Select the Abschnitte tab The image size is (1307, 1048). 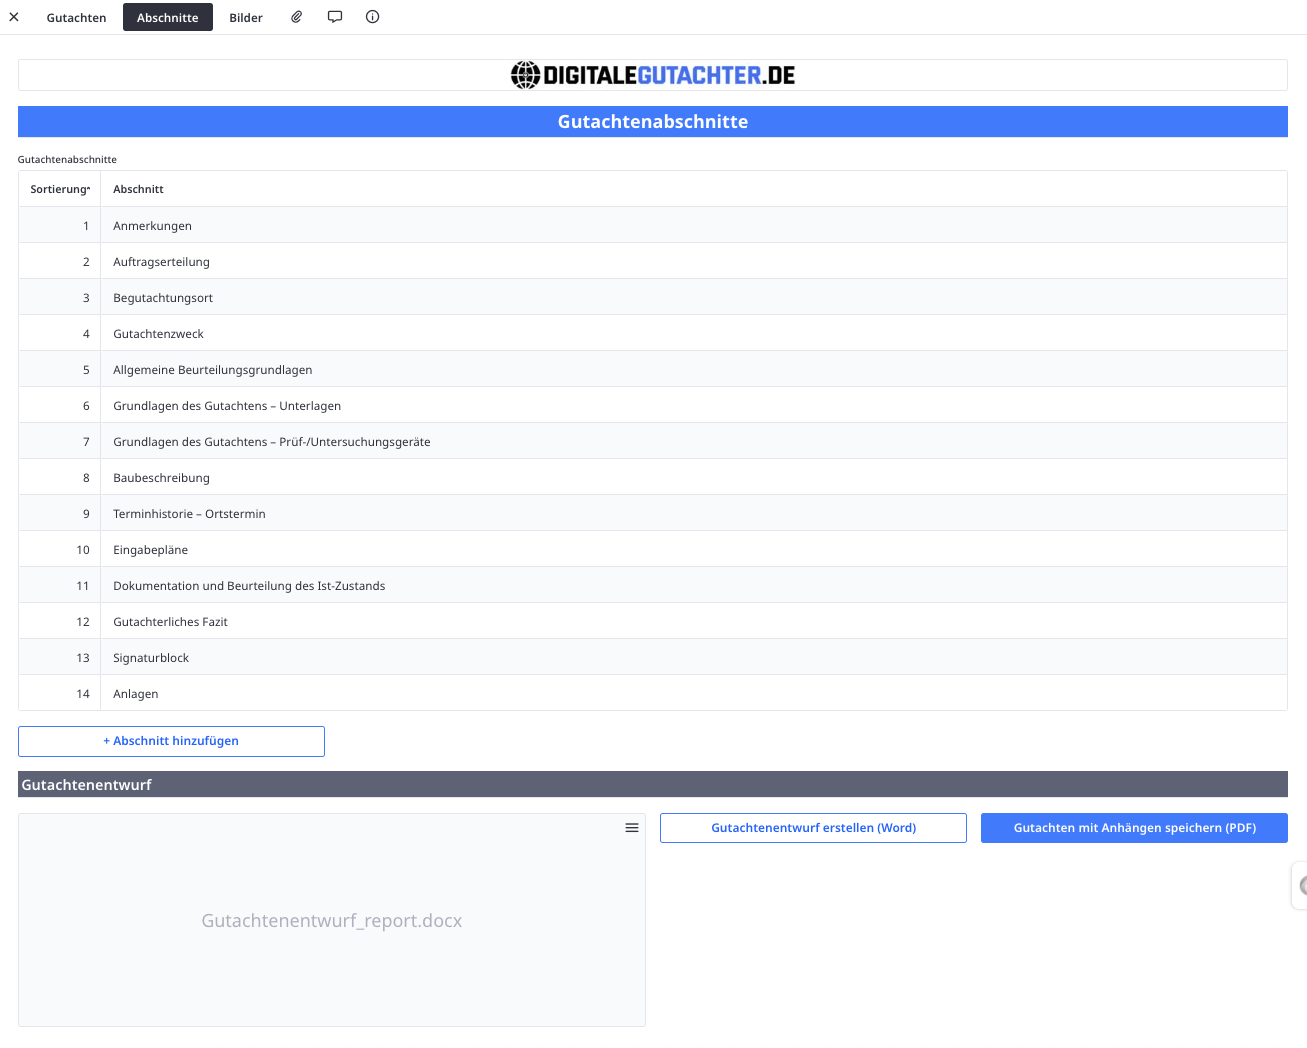[167, 17]
